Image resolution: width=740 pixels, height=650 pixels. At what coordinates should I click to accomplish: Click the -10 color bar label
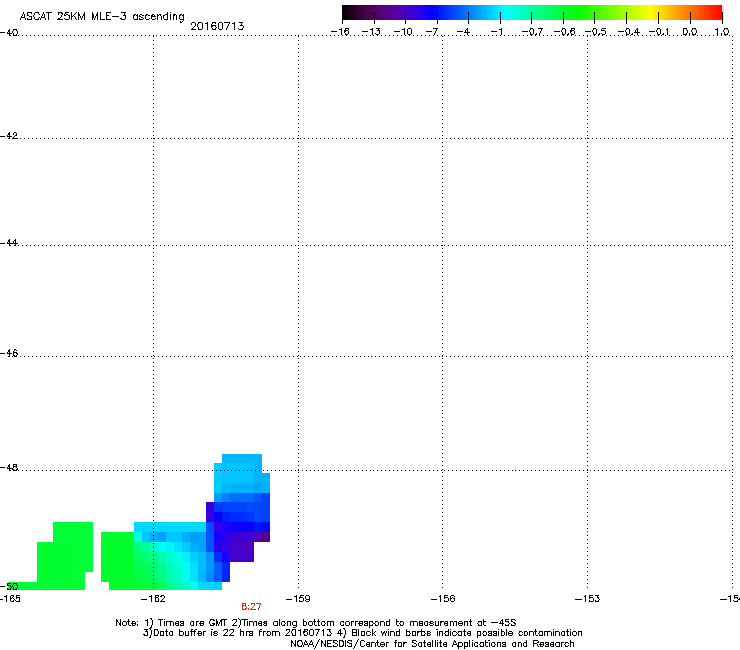coord(403,32)
